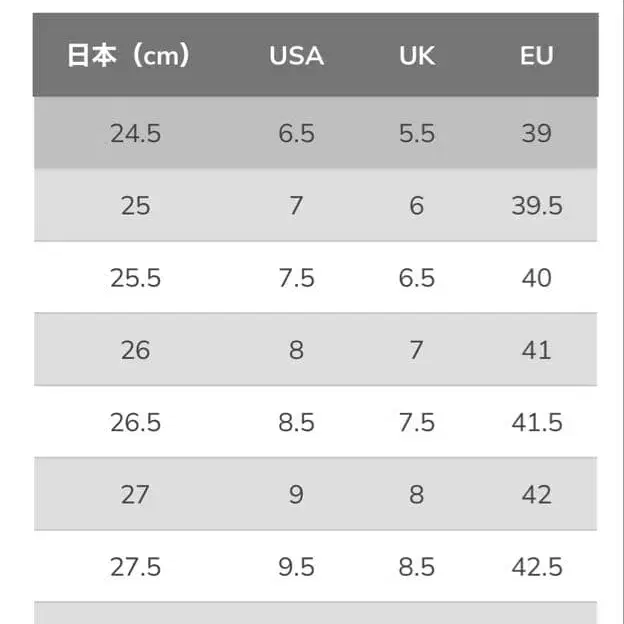Image resolution: width=624 pixels, height=624 pixels.
Task: Click the EU column header
Action: pos(537,56)
